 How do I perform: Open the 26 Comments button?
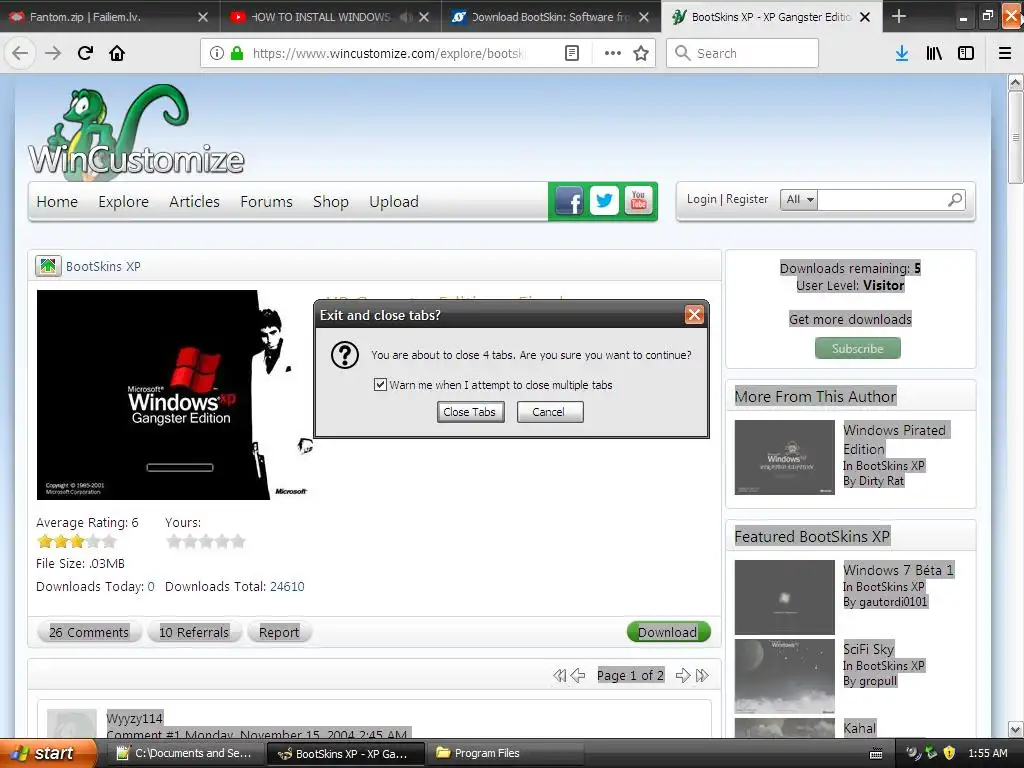pyautogui.click(x=89, y=632)
